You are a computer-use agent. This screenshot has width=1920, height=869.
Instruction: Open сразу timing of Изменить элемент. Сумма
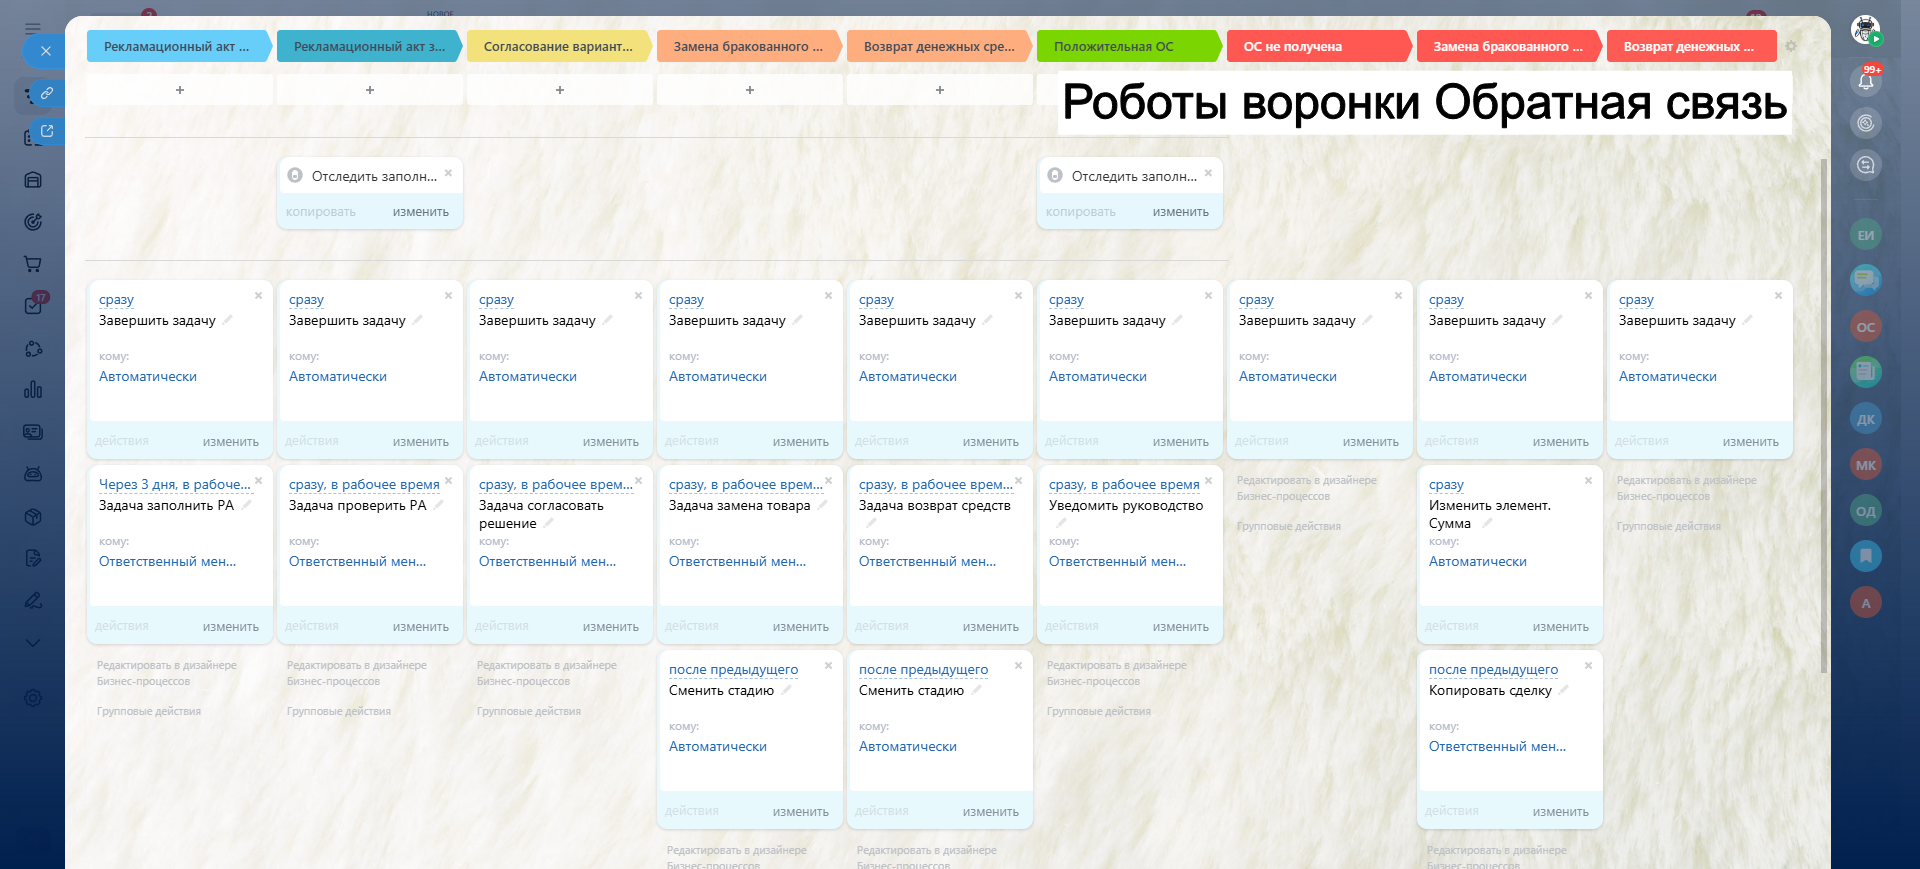[1446, 484]
